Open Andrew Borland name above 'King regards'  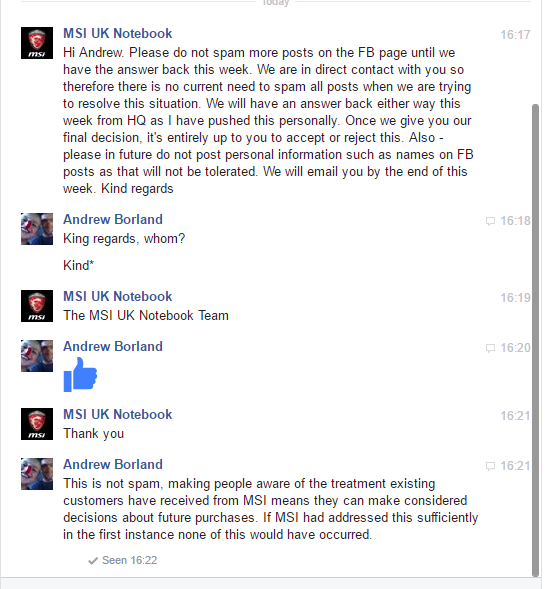click(x=113, y=219)
